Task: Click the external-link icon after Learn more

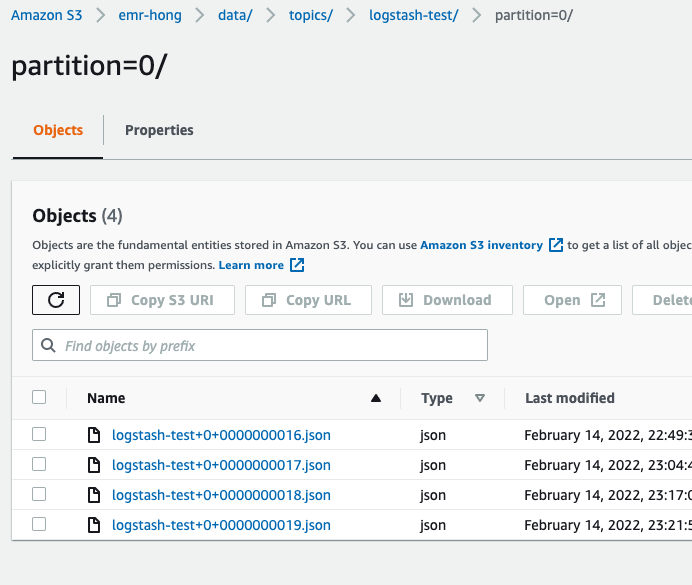Action: pyautogui.click(x=297, y=265)
